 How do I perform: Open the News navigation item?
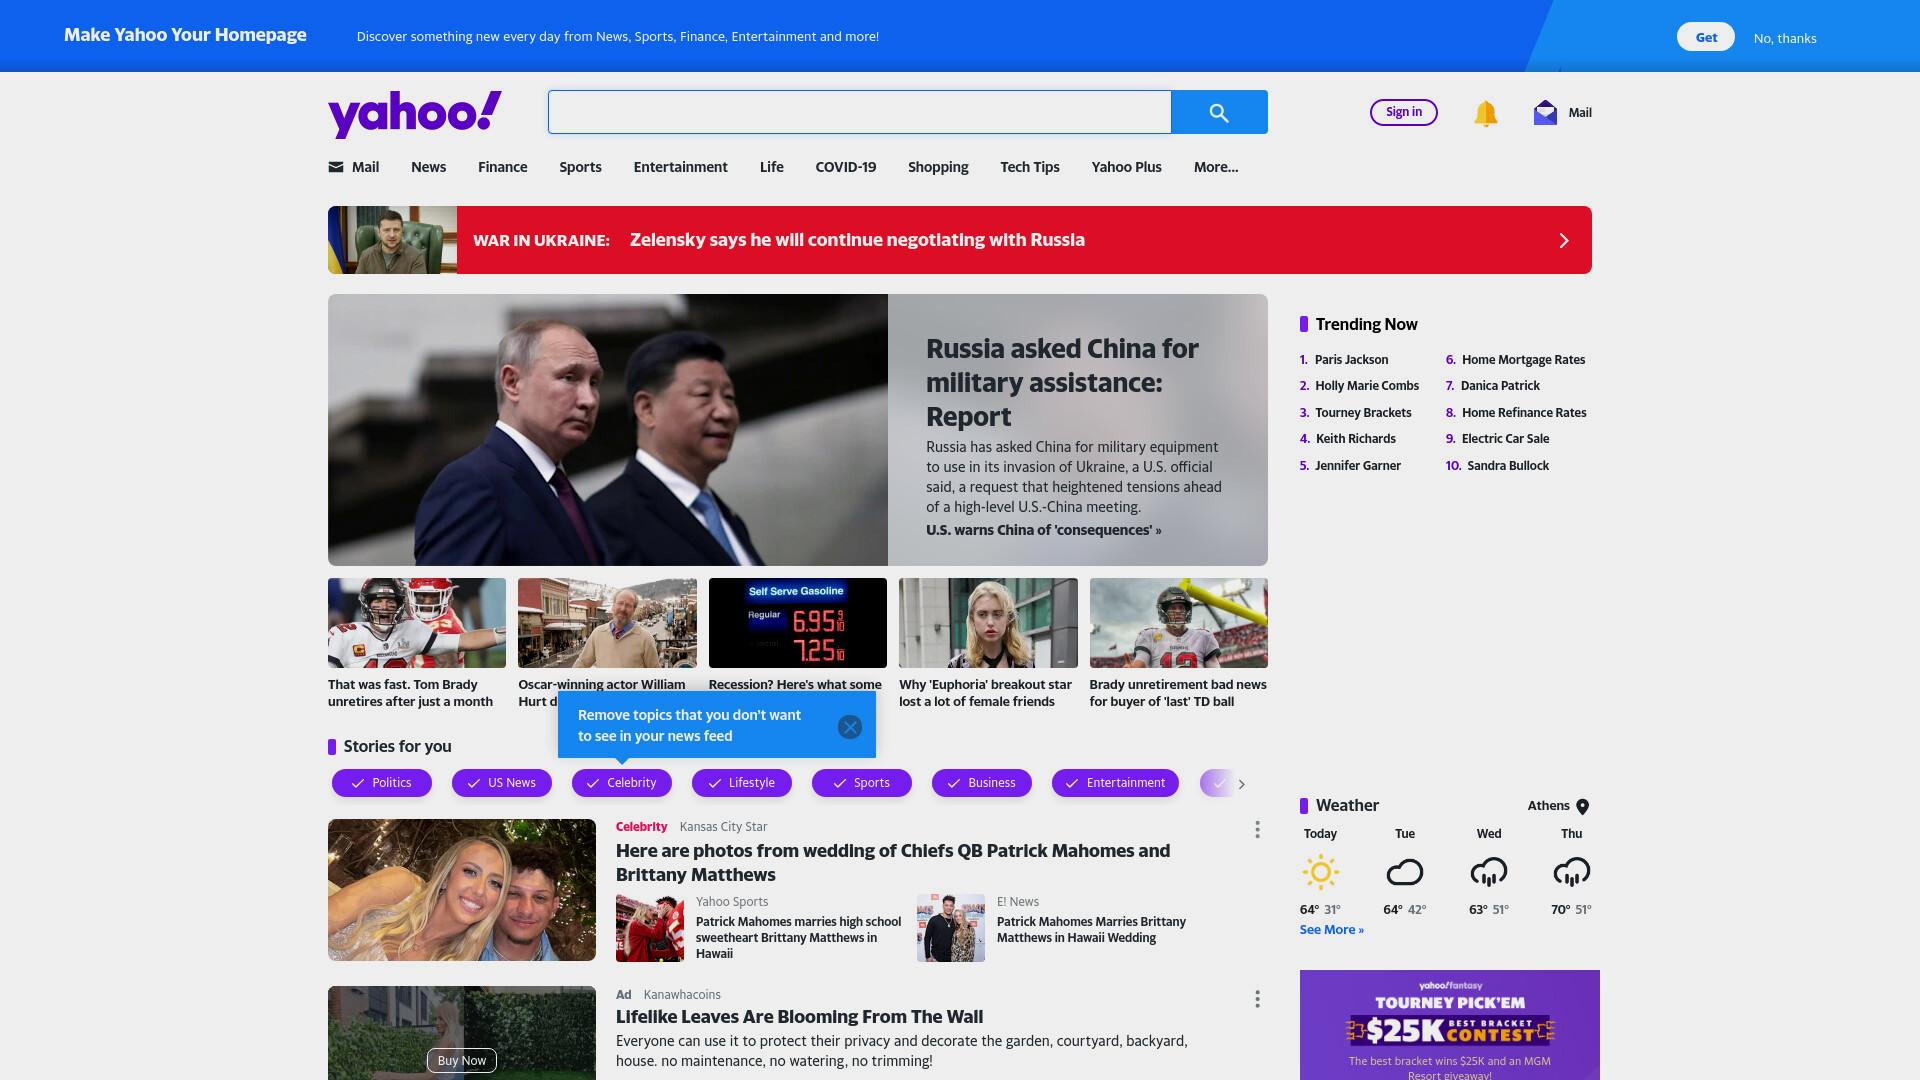pos(428,167)
